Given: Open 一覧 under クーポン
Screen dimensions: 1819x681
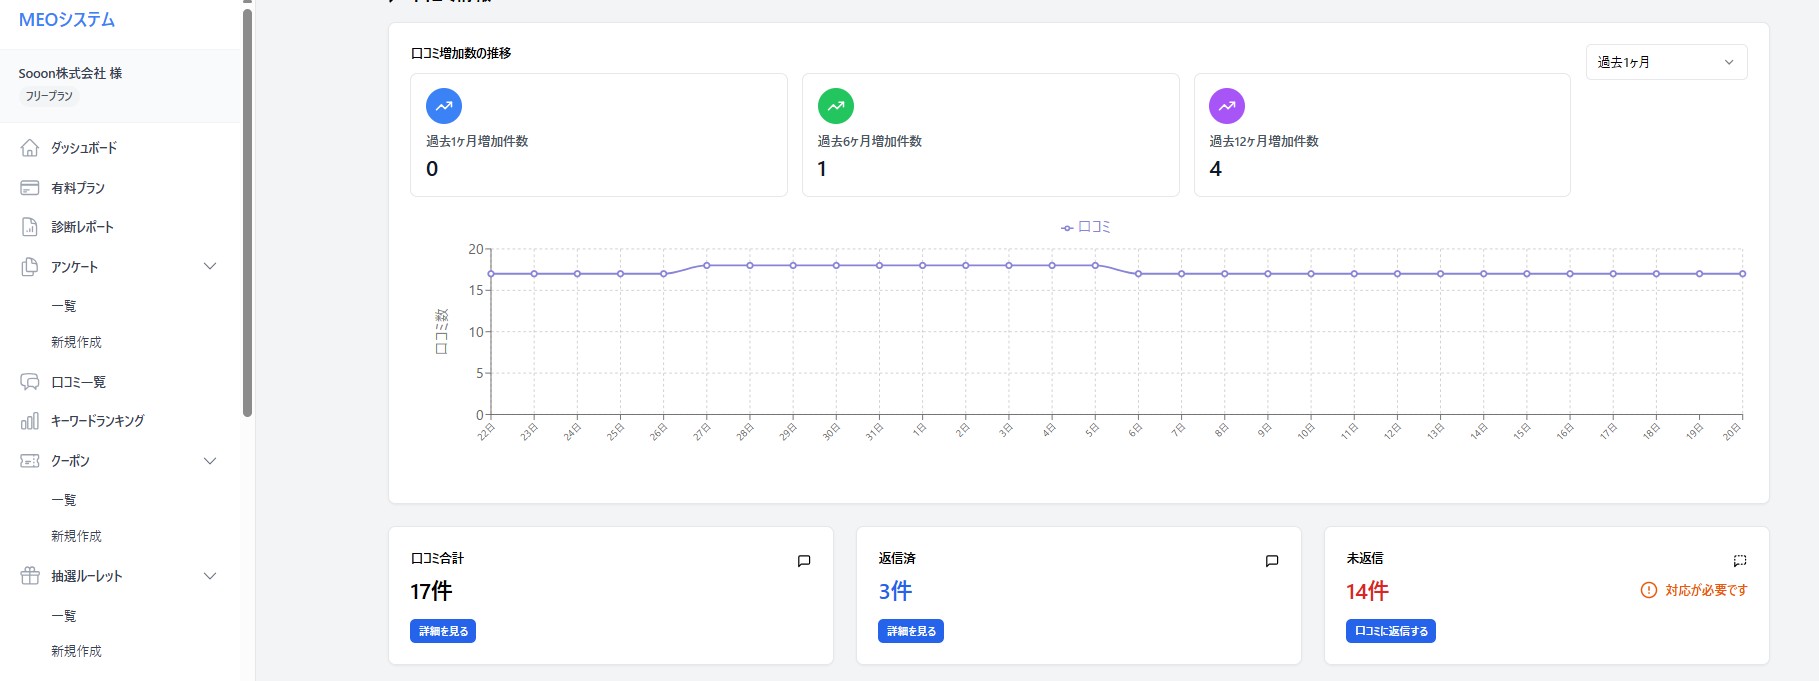Looking at the screenshot, I should [x=64, y=500].
